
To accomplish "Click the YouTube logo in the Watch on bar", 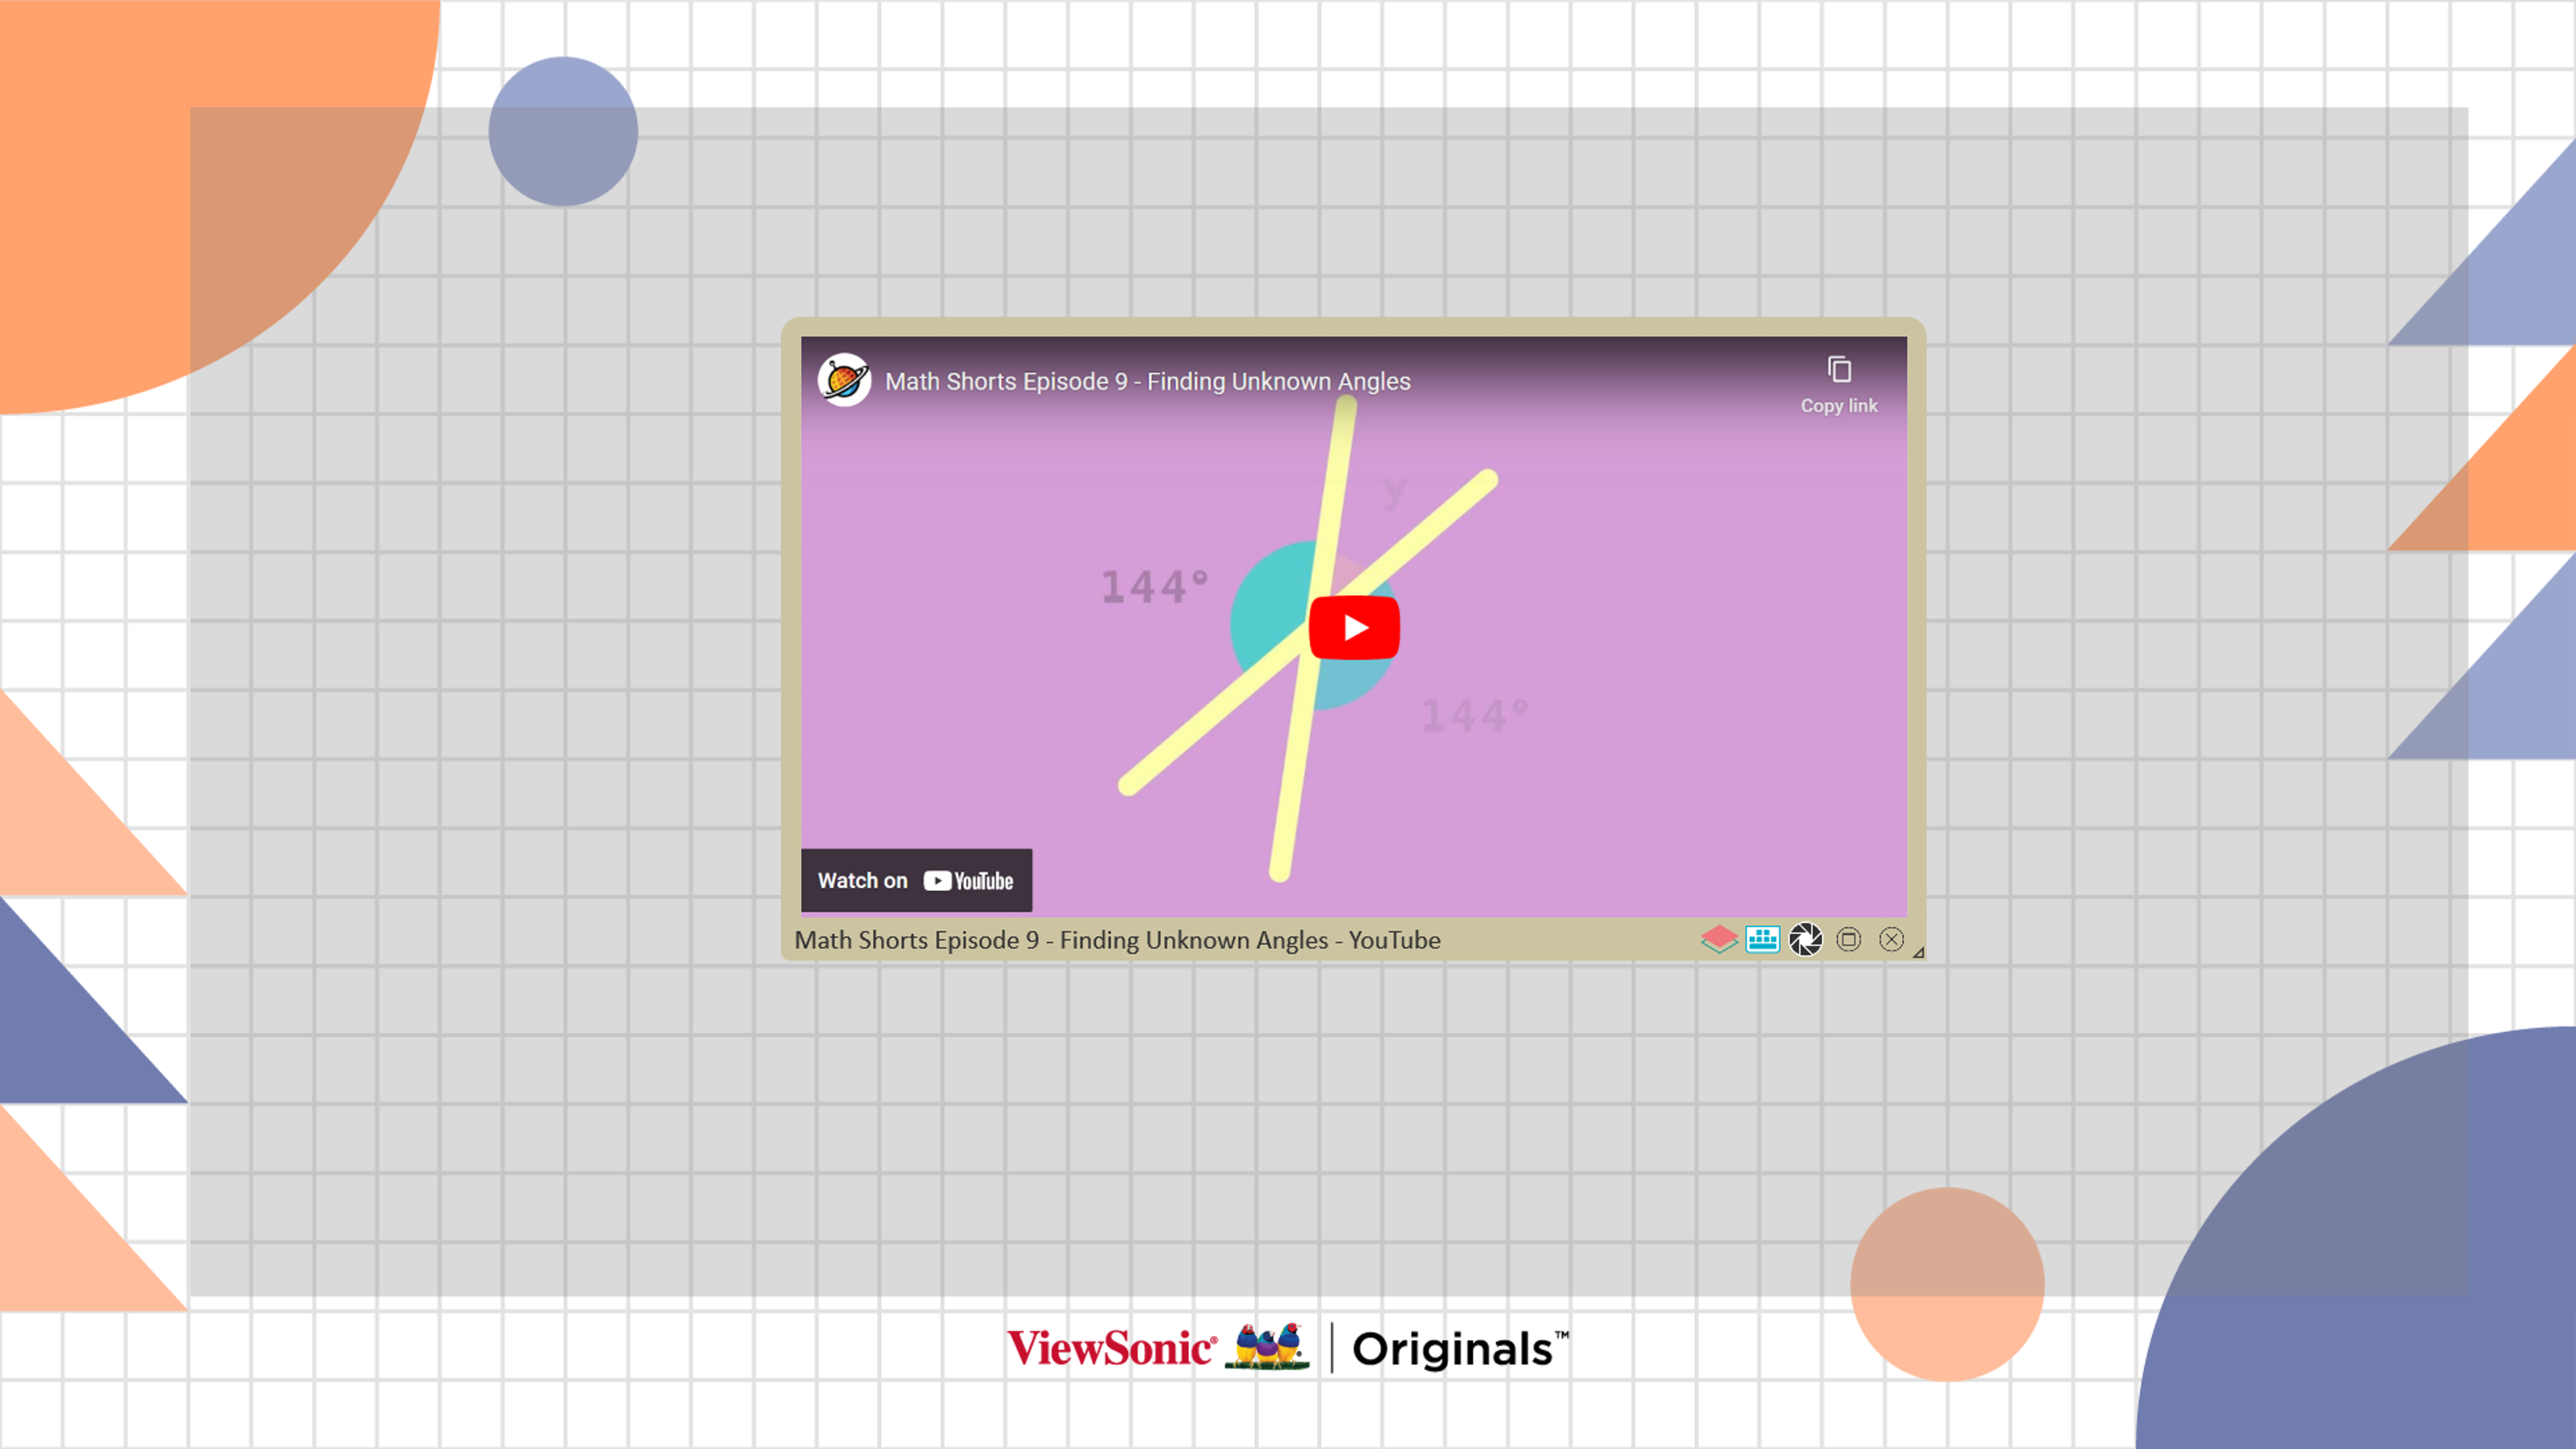I will pos(968,881).
